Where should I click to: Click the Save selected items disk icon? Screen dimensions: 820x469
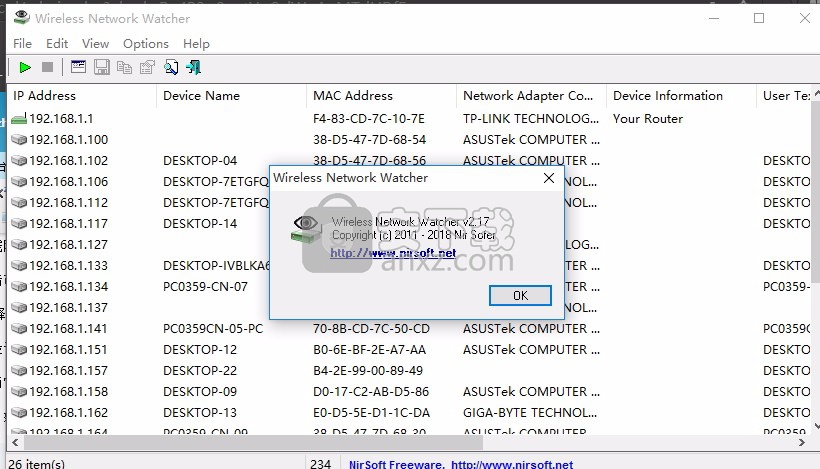[x=101, y=67]
